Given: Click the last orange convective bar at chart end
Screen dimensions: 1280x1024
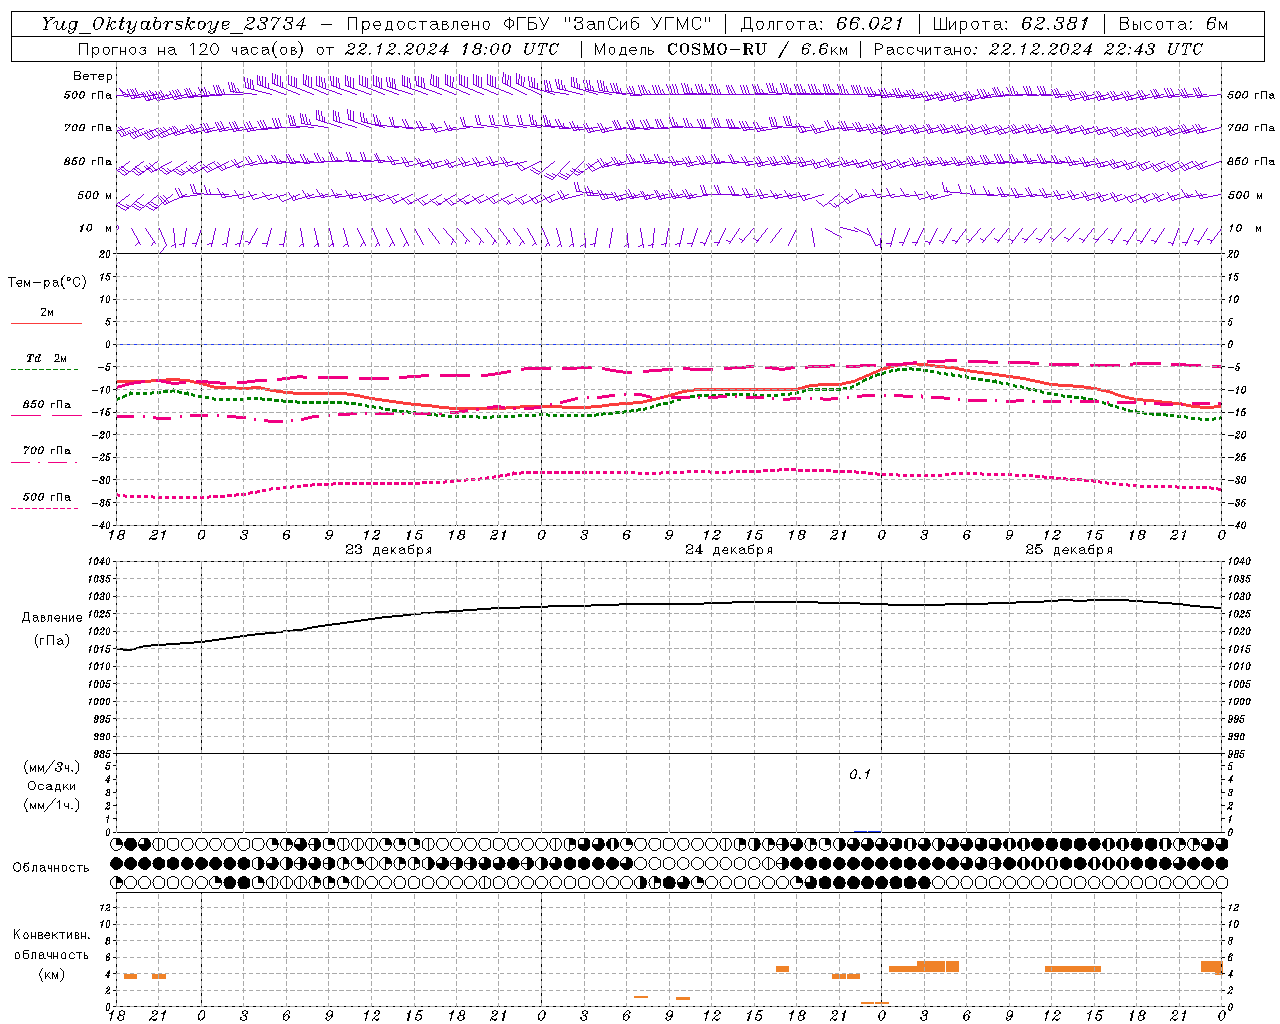Looking at the screenshot, I should 1212,967.
